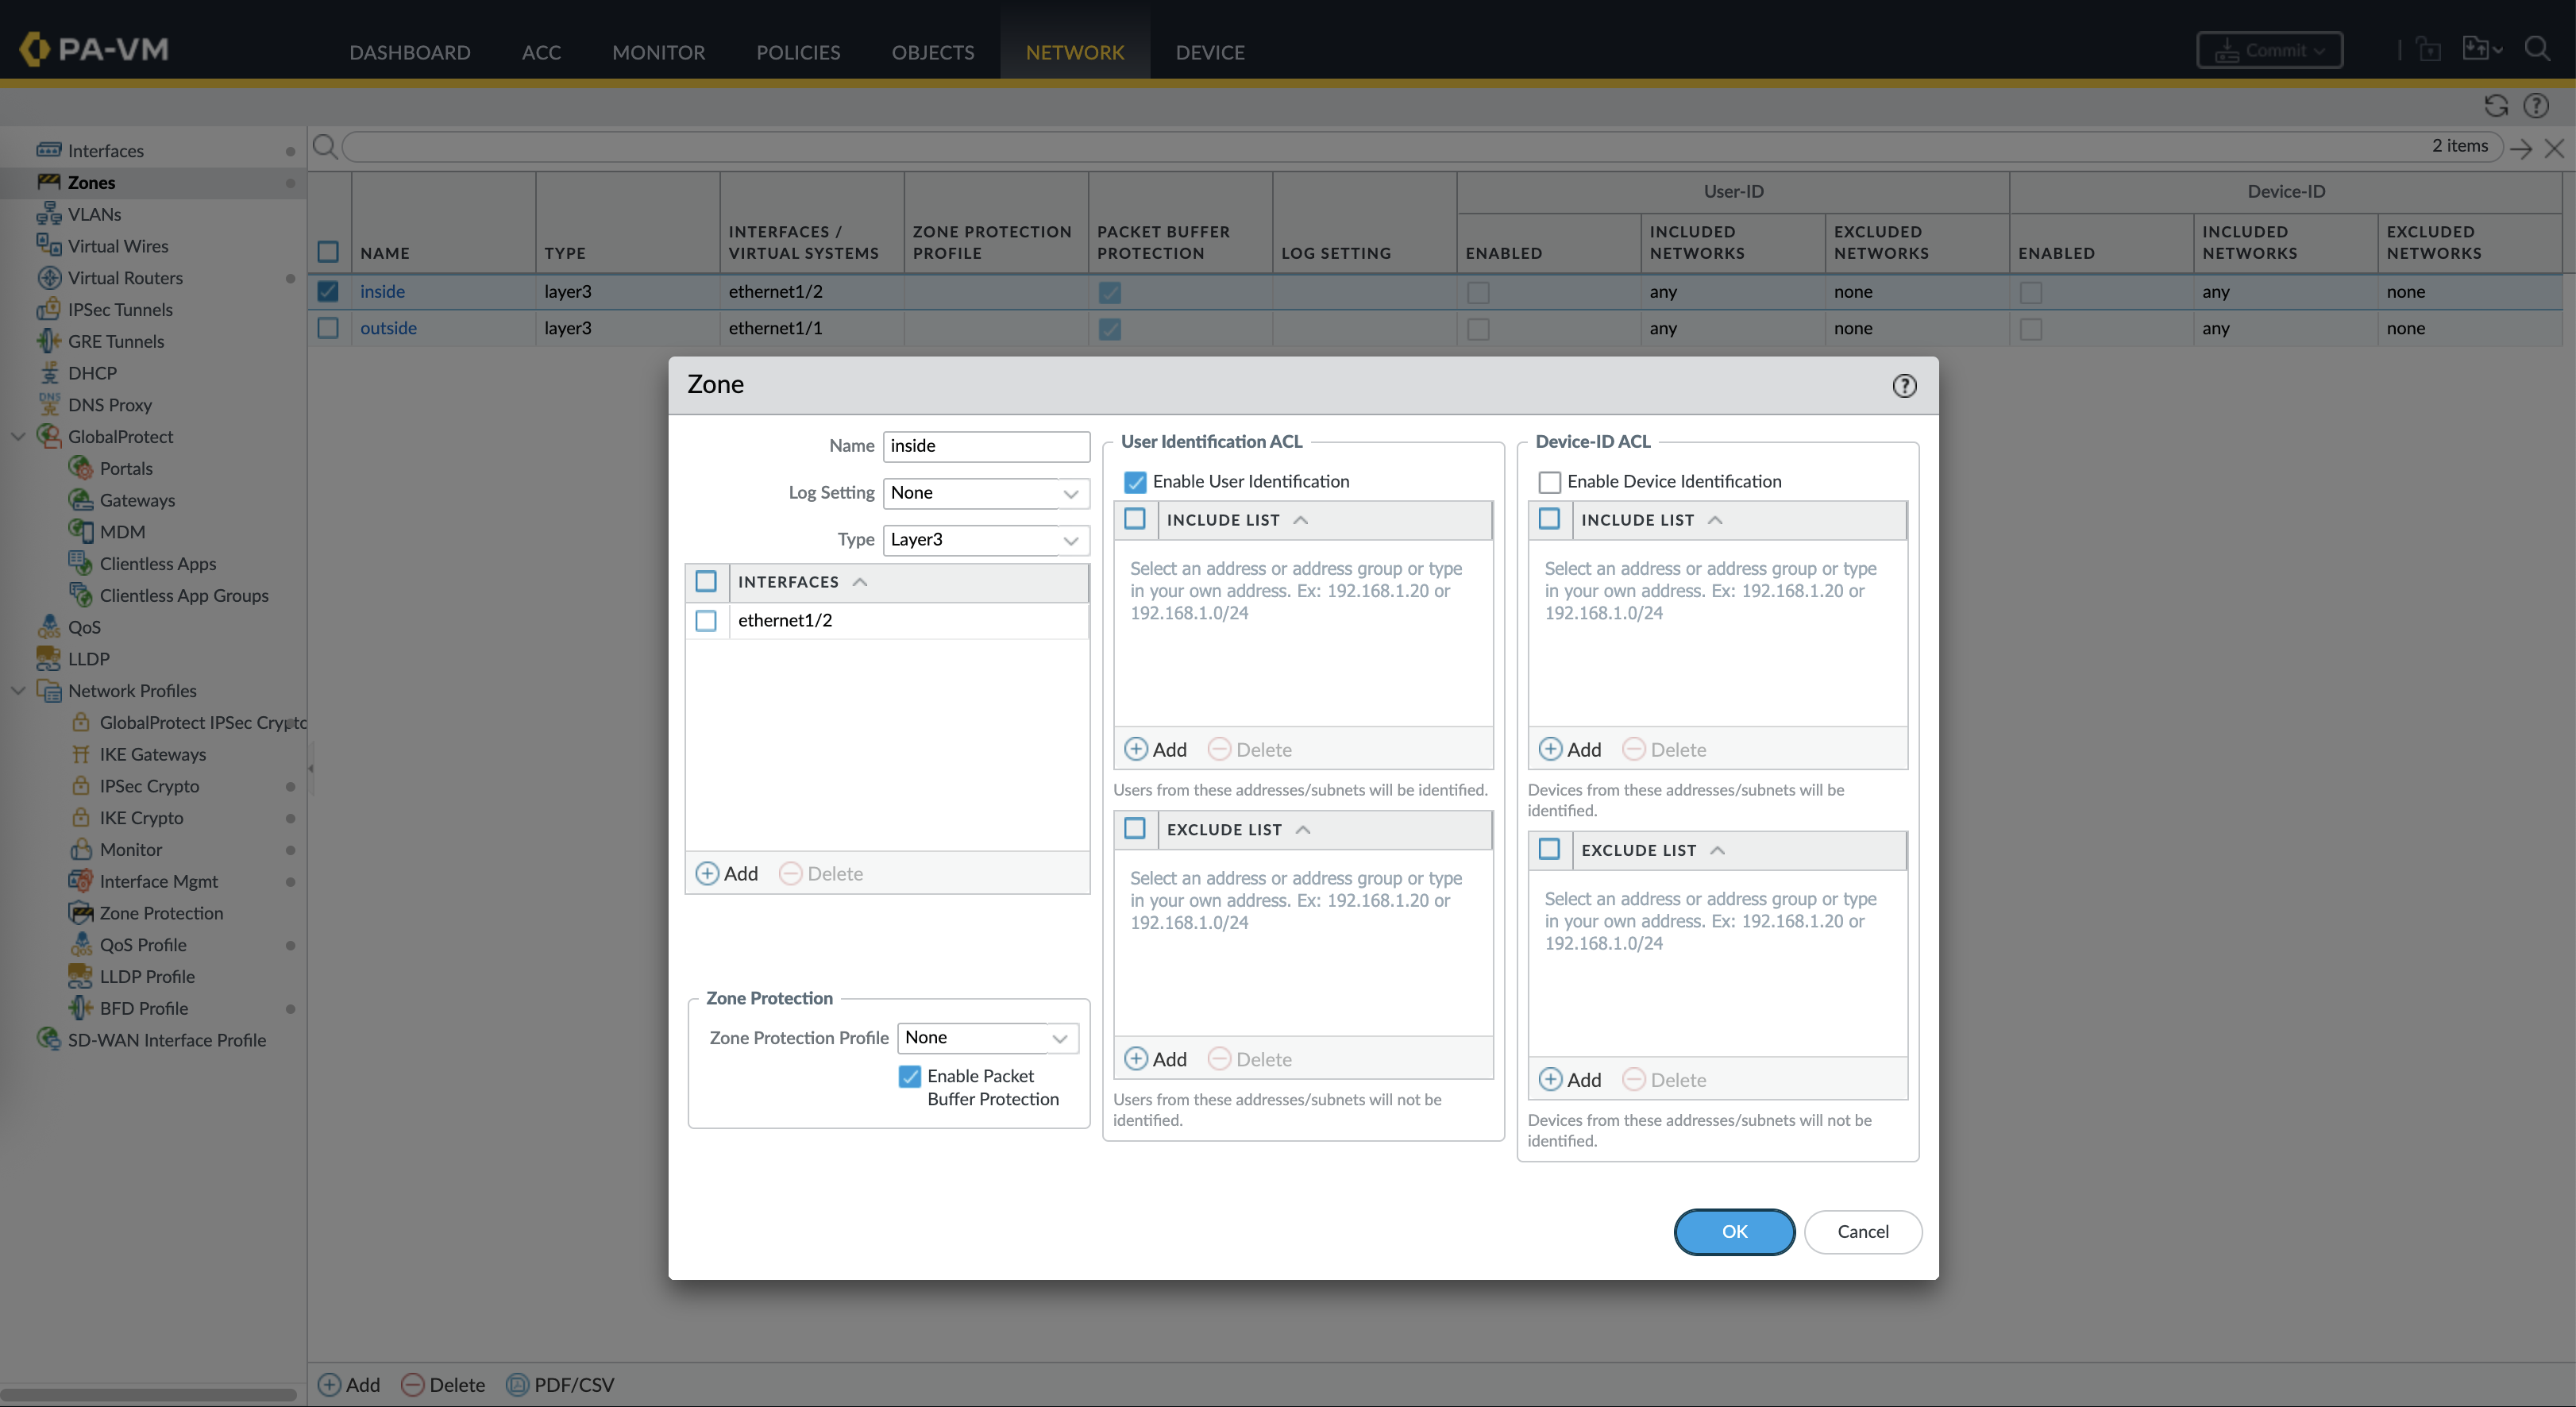Click the search magnifier icon in header

click(2536, 49)
